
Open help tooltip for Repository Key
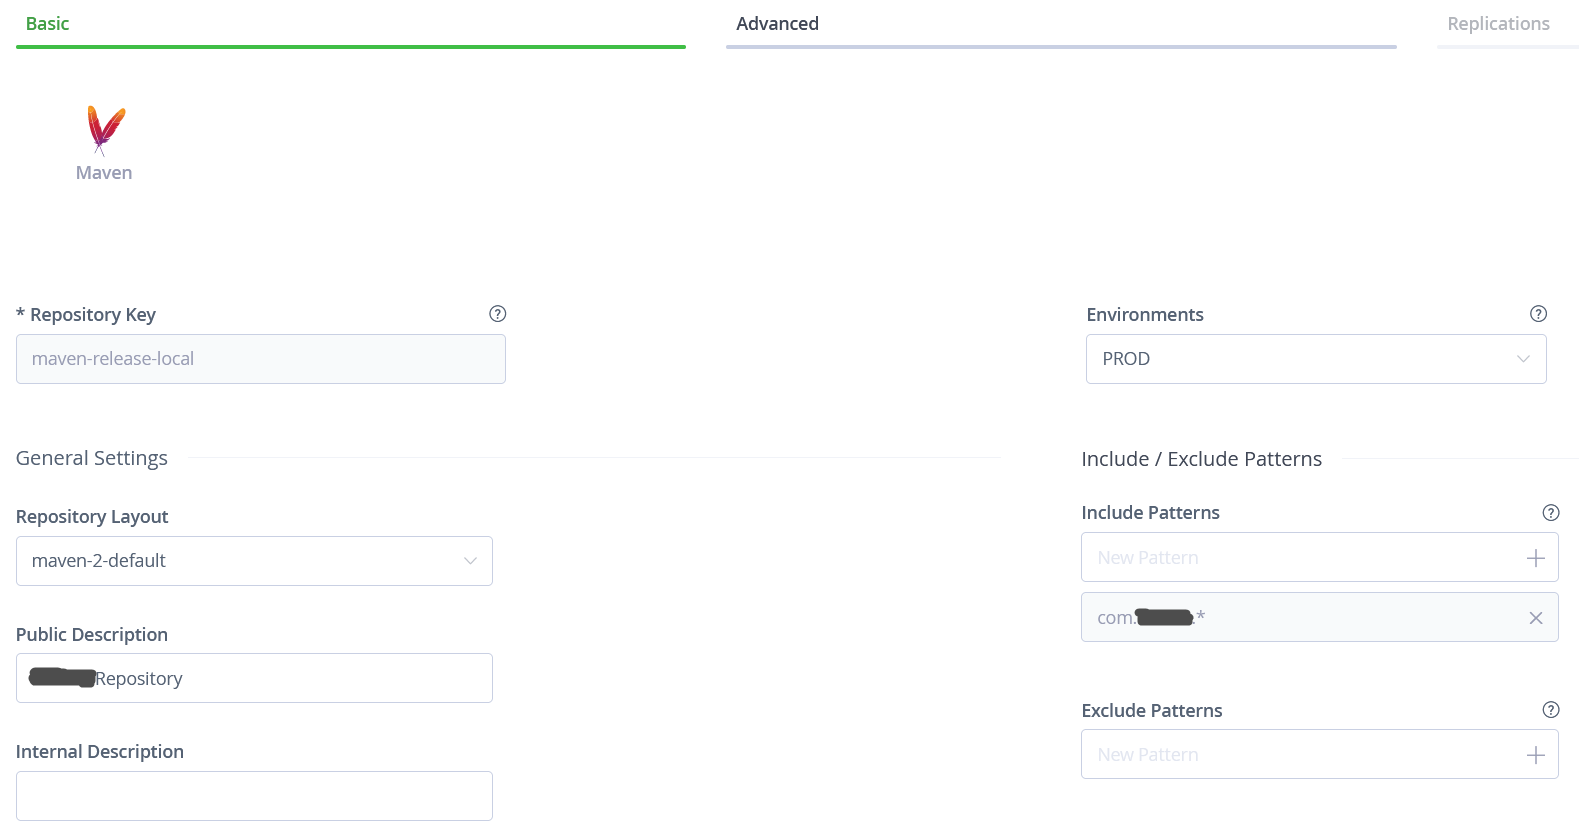497,314
